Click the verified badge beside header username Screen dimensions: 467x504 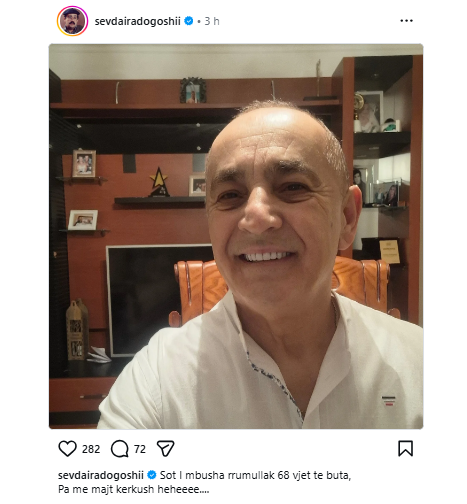(x=189, y=21)
